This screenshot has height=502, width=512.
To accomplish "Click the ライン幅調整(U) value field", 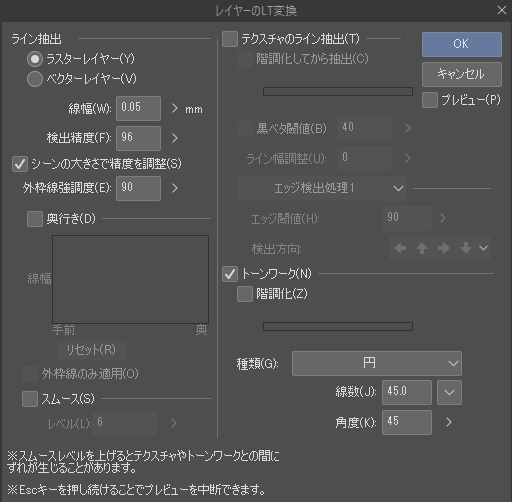I will tap(364, 158).
